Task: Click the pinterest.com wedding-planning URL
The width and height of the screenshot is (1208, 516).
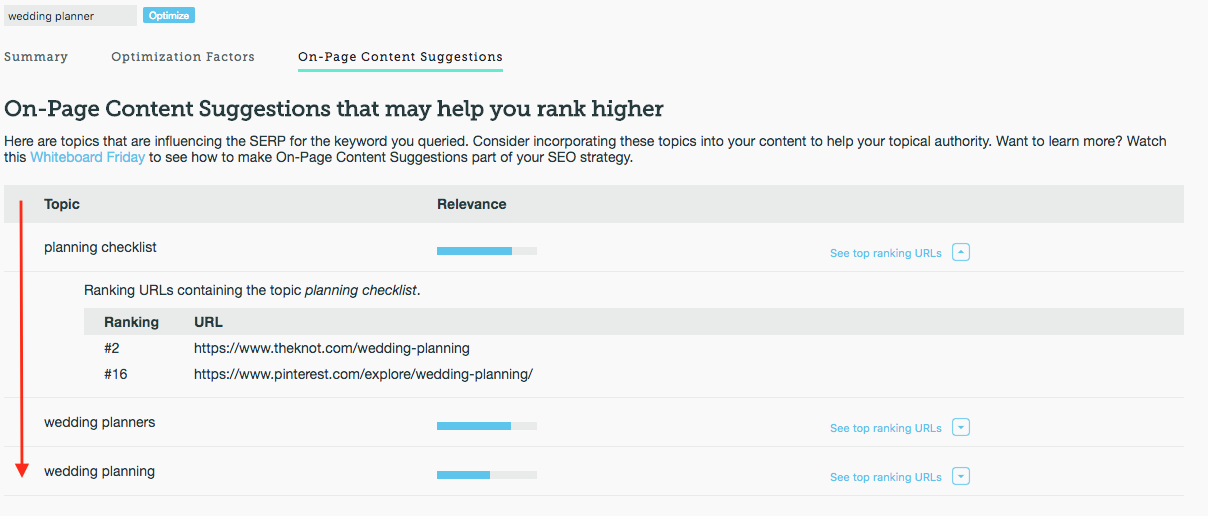Action: [363, 374]
